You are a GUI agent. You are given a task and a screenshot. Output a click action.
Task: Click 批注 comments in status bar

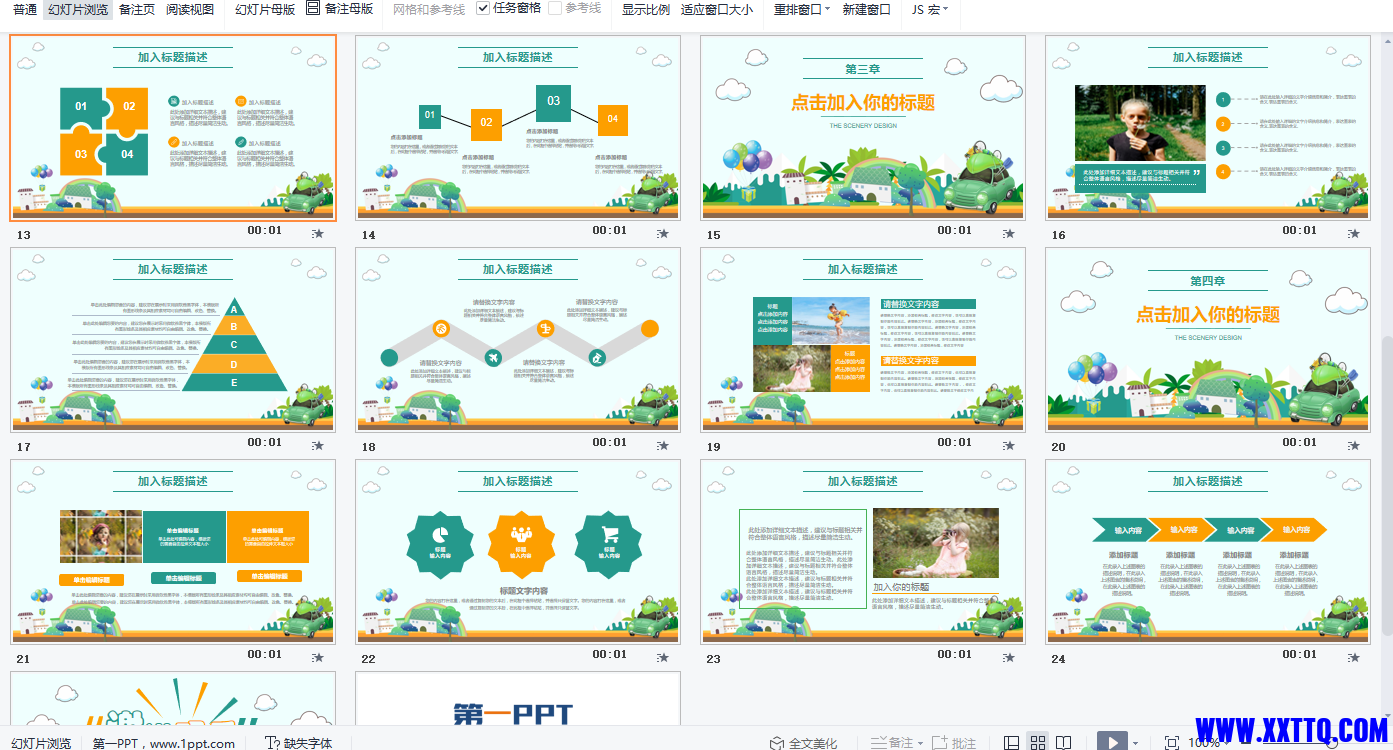954,743
